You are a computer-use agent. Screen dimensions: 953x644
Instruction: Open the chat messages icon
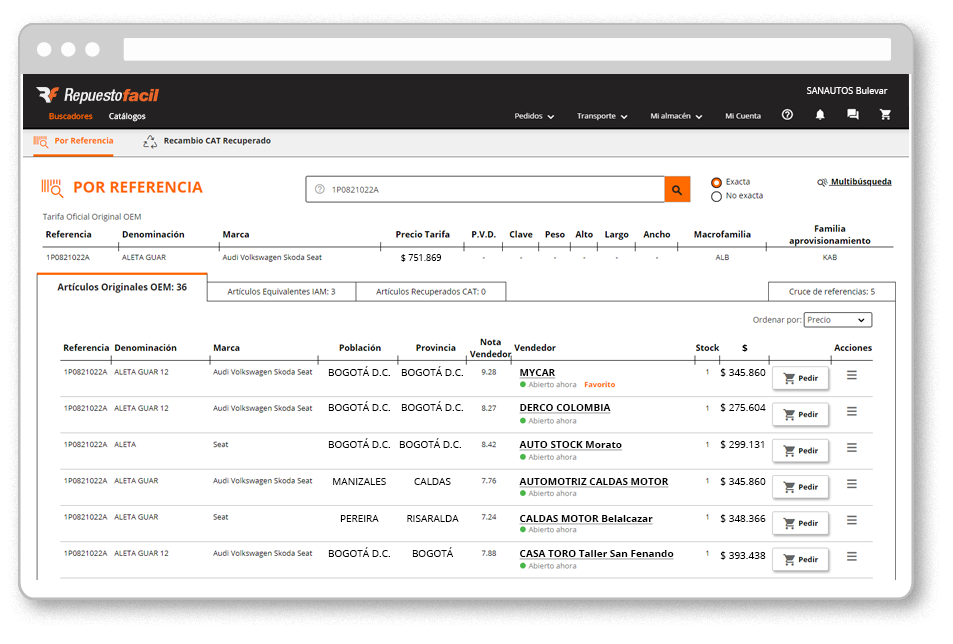[852, 115]
